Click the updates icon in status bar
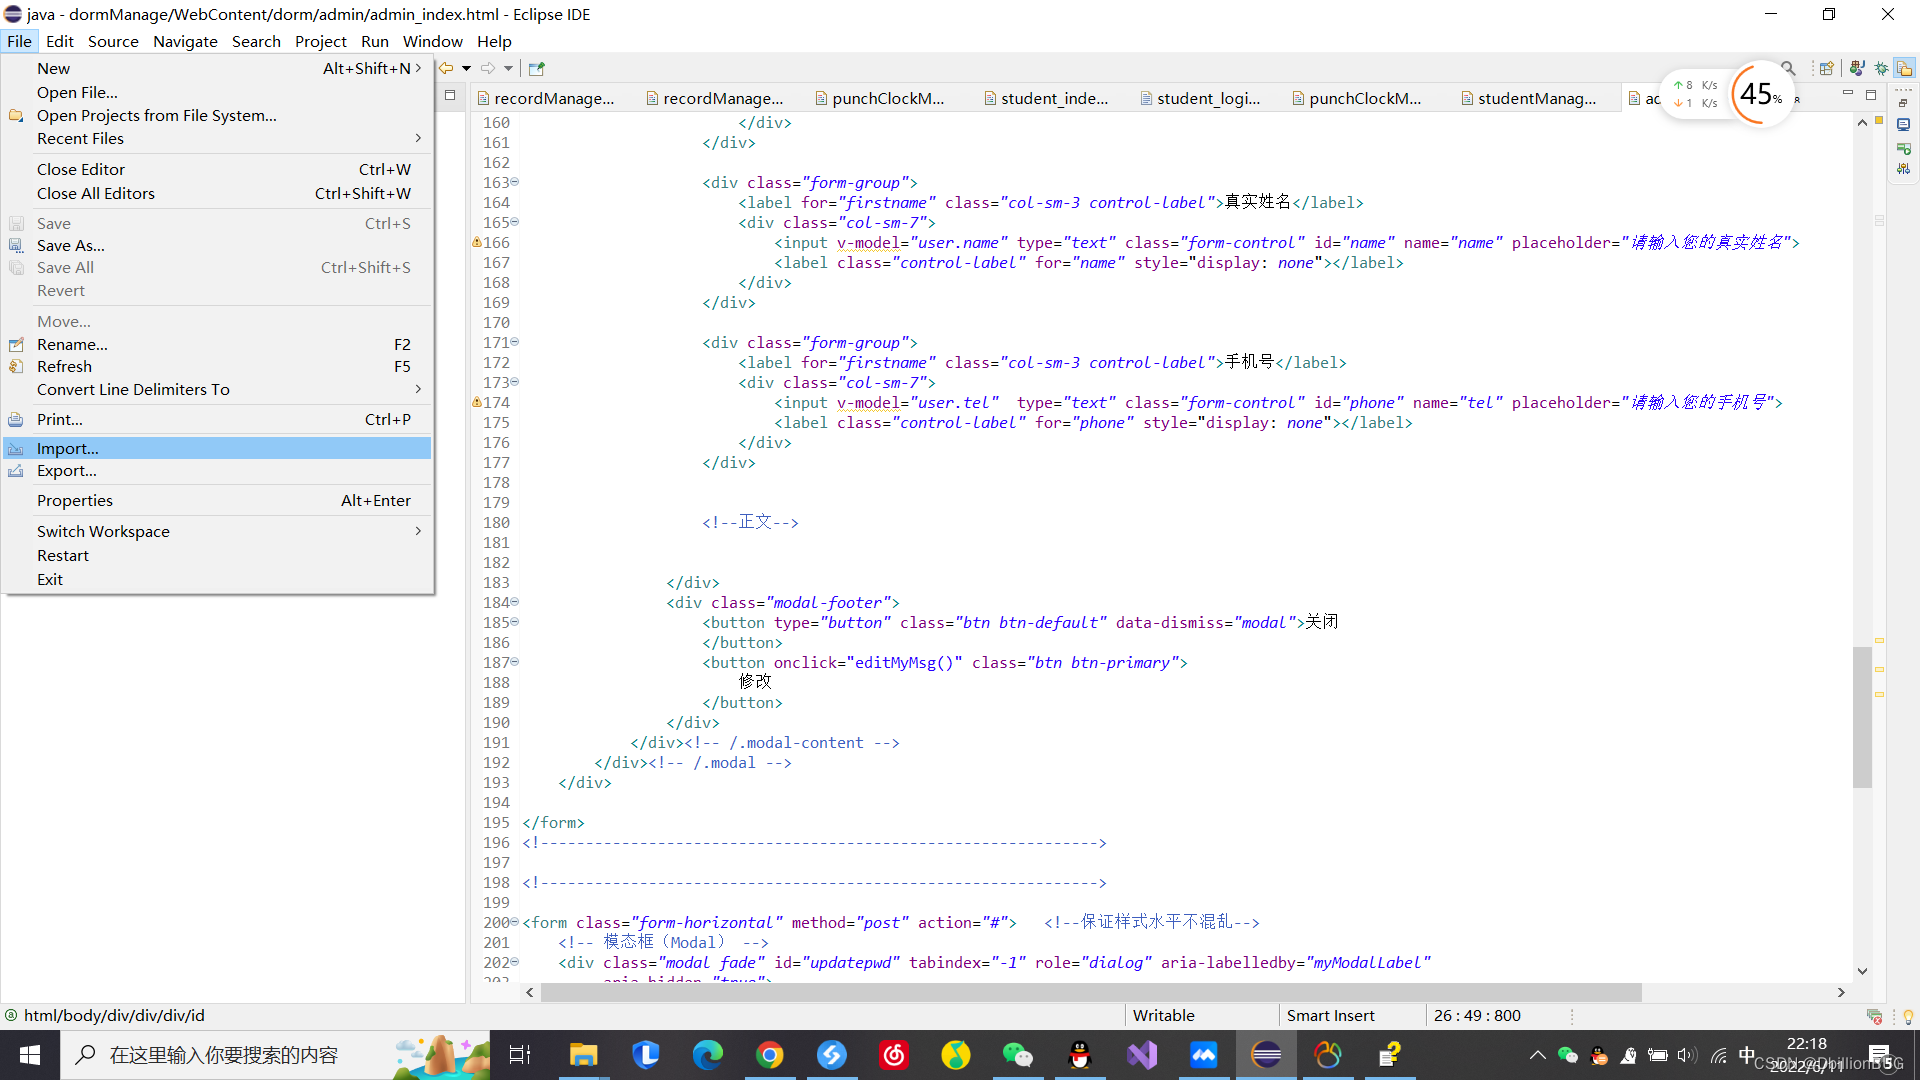 tap(1875, 1016)
